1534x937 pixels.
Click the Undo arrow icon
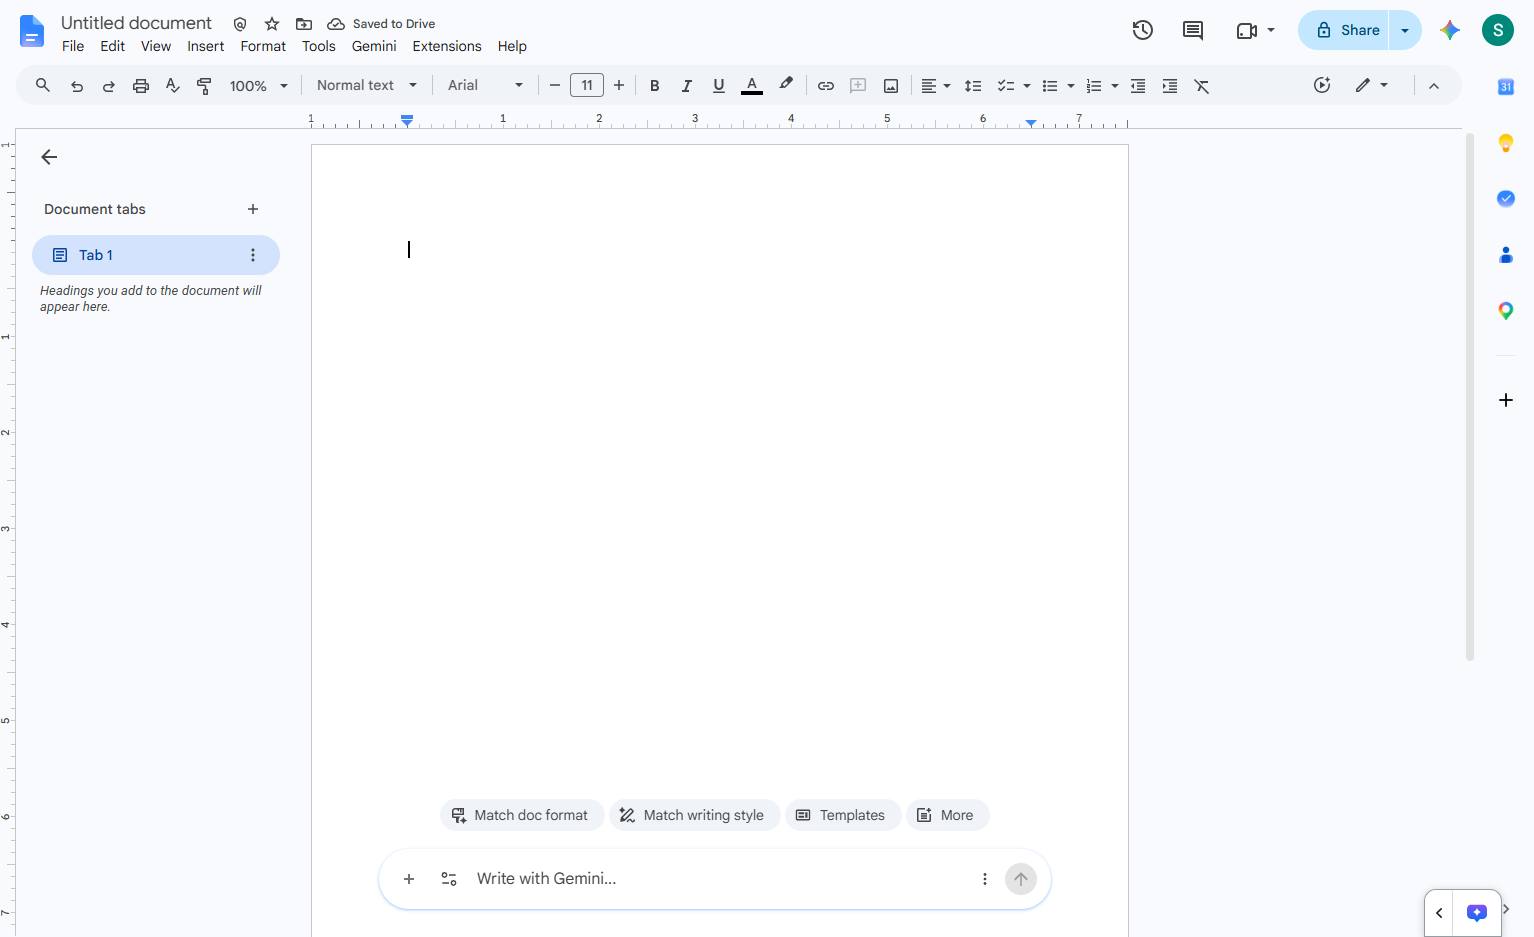pyautogui.click(x=77, y=86)
